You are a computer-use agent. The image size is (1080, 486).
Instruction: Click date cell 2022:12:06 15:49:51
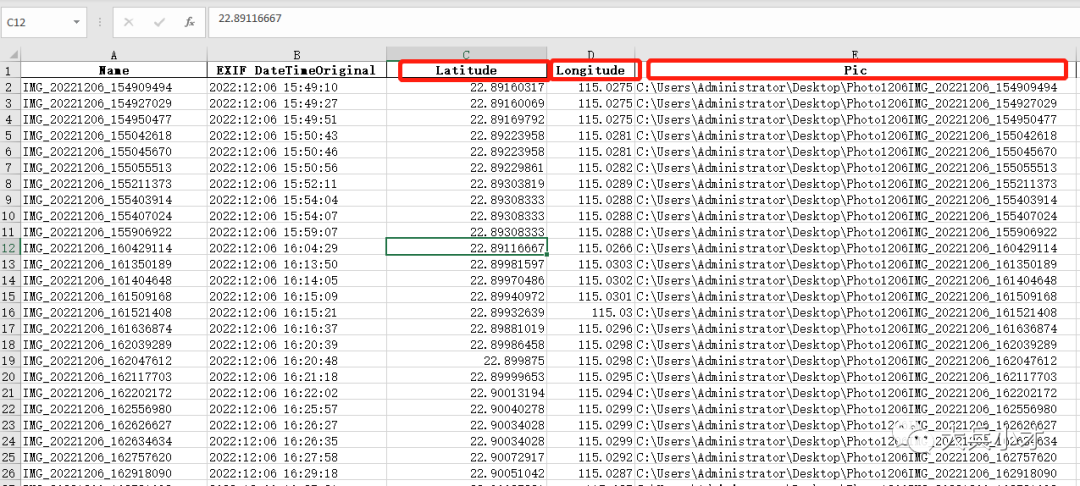pos(296,119)
